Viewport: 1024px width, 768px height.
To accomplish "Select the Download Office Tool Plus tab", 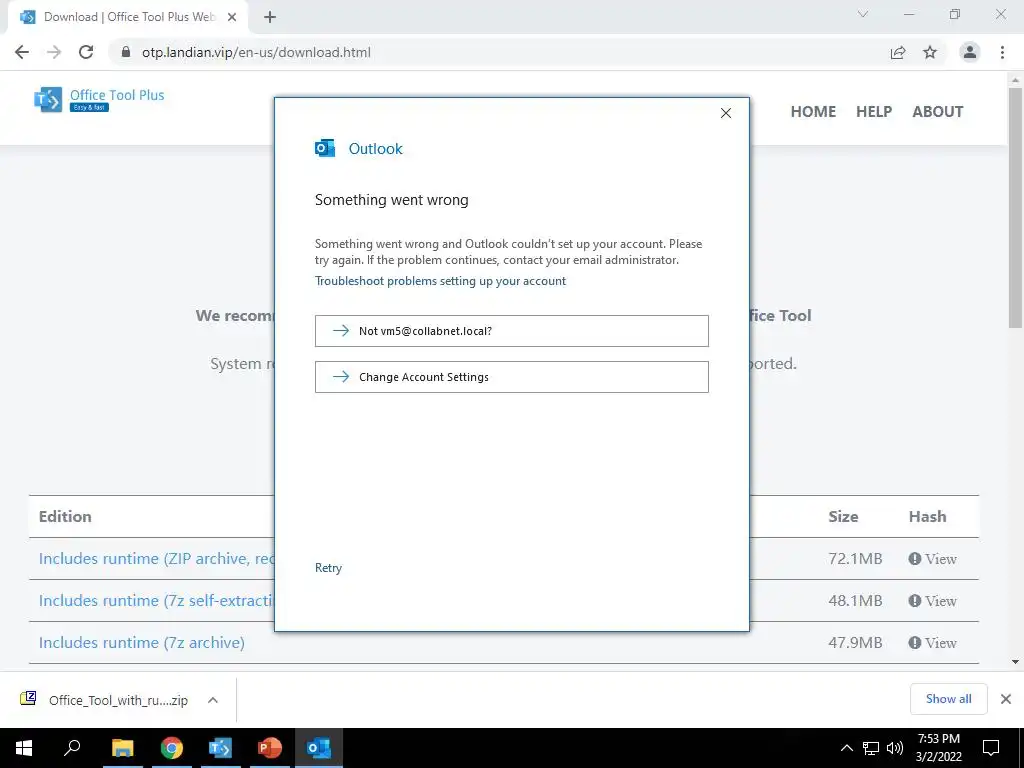I will (128, 18).
